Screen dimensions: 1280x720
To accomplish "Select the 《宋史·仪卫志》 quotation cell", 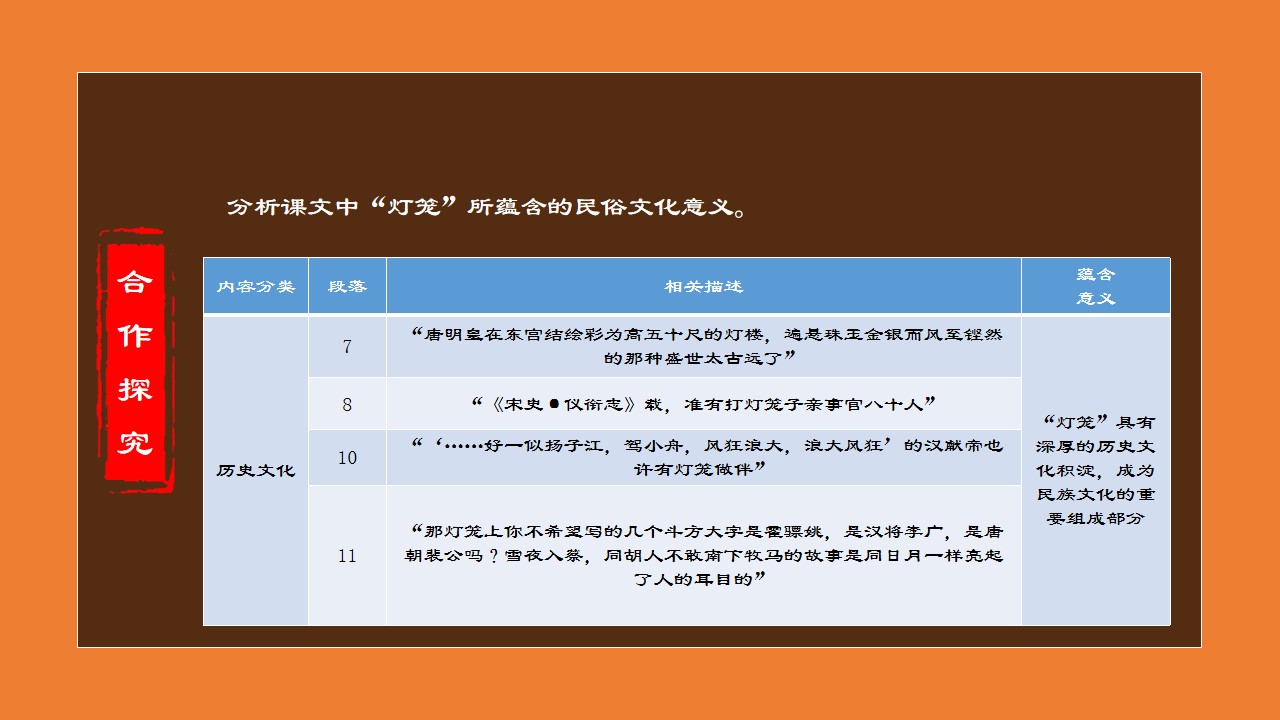I will 703,404.
